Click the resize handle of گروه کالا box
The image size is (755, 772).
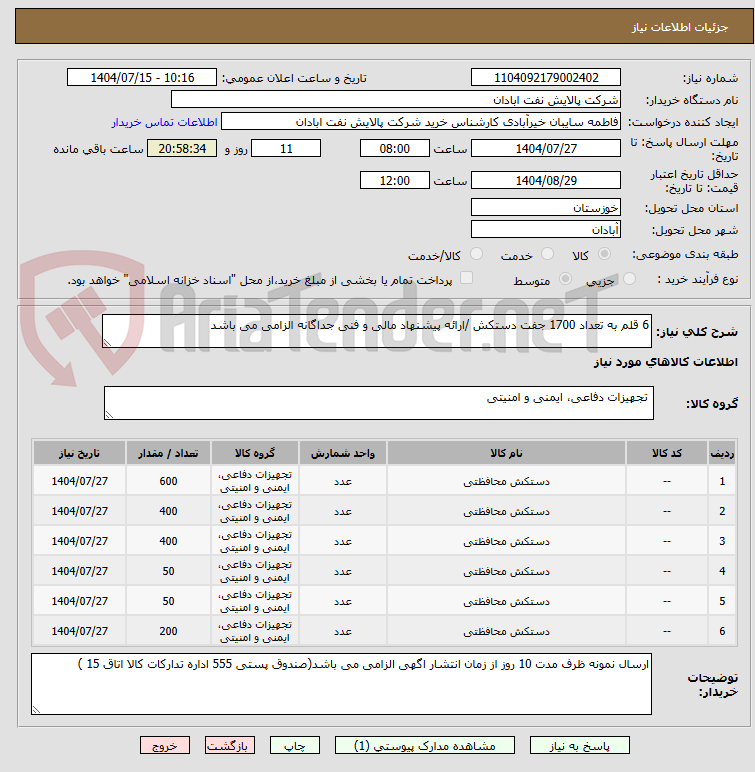click(109, 415)
